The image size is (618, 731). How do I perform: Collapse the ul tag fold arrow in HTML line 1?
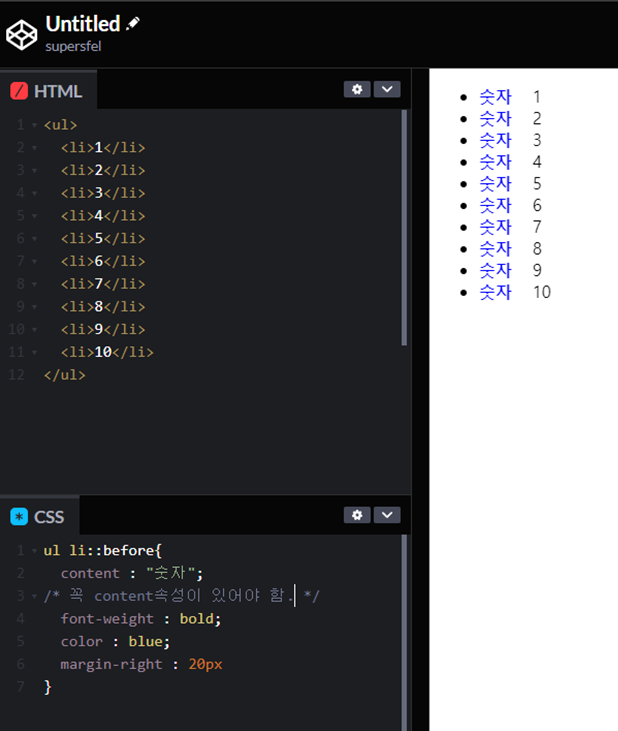(x=34, y=125)
